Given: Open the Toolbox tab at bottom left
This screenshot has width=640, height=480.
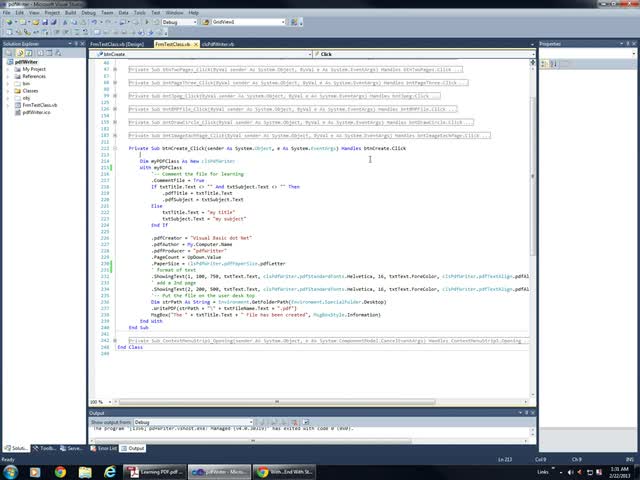Looking at the screenshot, I should coord(44,448).
